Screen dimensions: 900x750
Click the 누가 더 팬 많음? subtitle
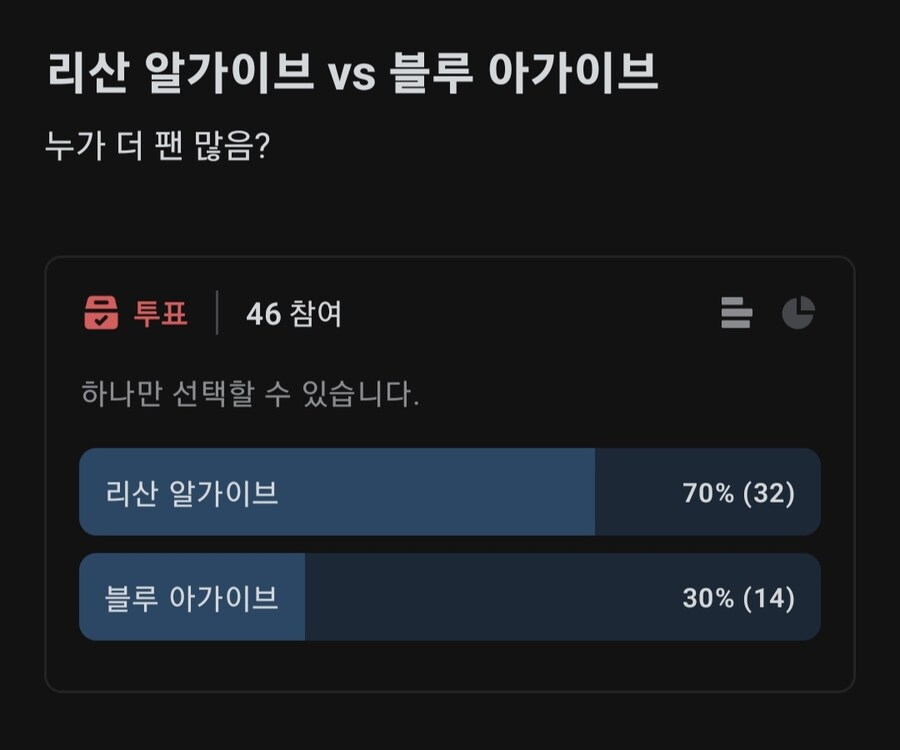(x=156, y=148)
